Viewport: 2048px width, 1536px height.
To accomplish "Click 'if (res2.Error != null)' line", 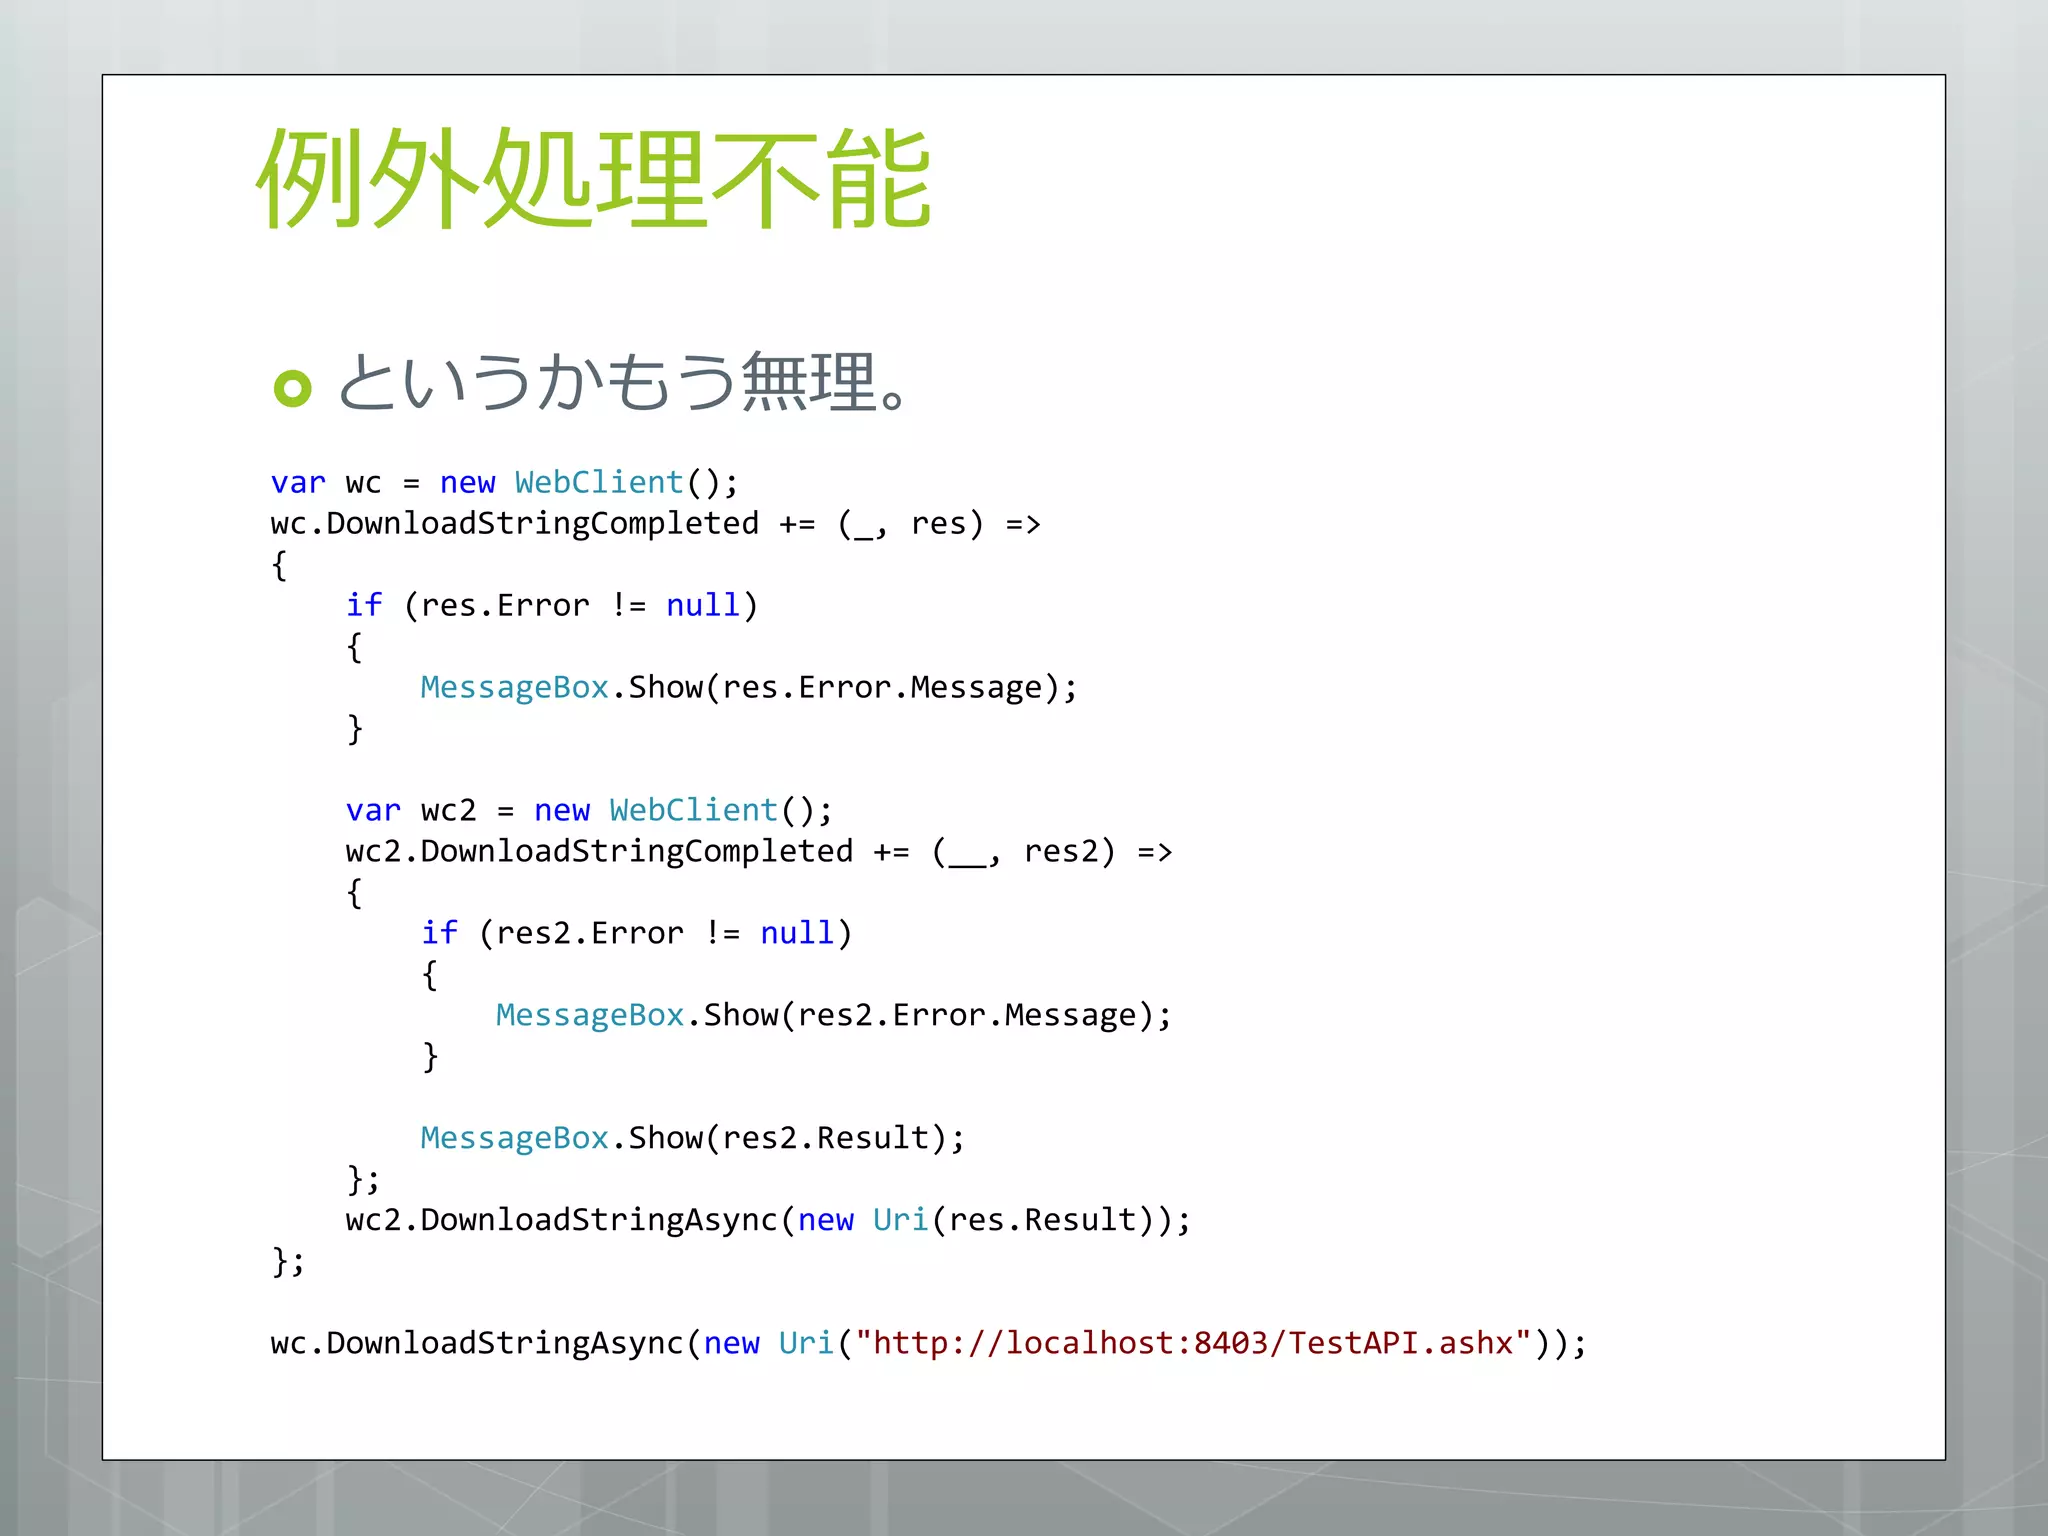I will [x=637, y=933].
